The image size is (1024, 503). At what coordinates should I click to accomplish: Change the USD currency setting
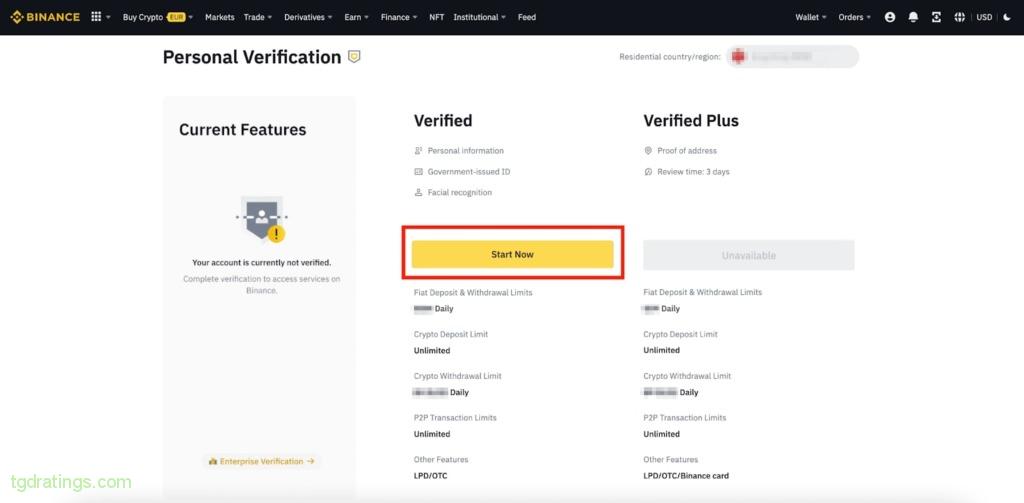point(984,18)
